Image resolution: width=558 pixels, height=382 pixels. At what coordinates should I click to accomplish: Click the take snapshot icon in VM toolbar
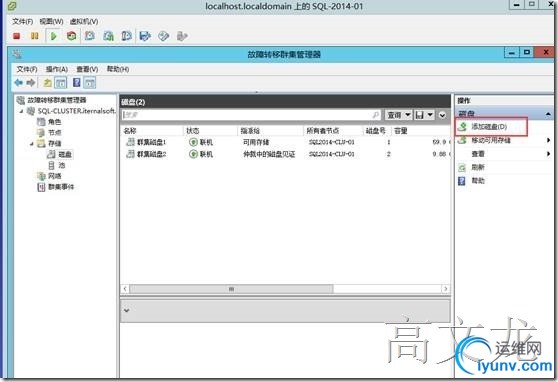90,36
